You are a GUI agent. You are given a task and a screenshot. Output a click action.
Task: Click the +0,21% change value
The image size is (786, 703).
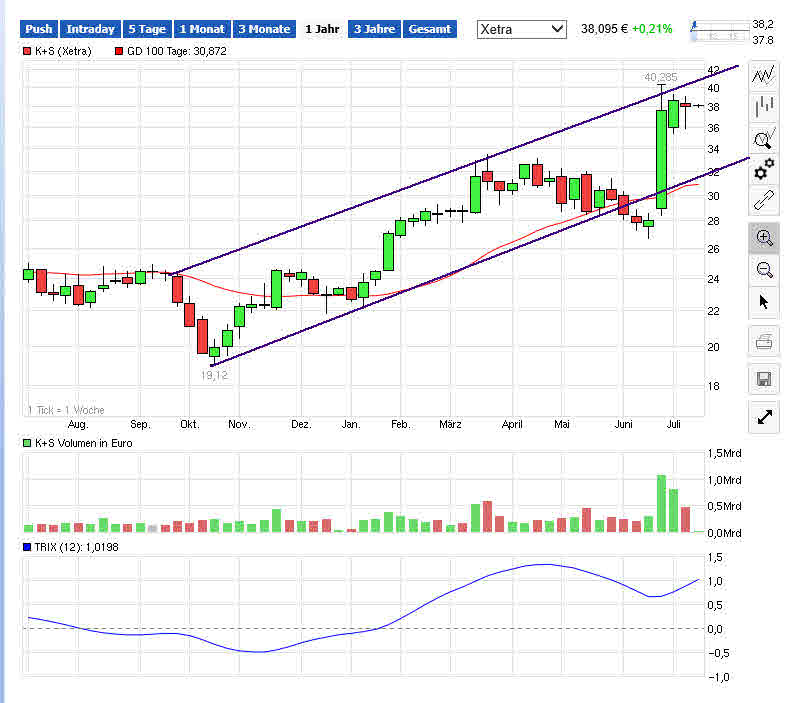point(652,29)
